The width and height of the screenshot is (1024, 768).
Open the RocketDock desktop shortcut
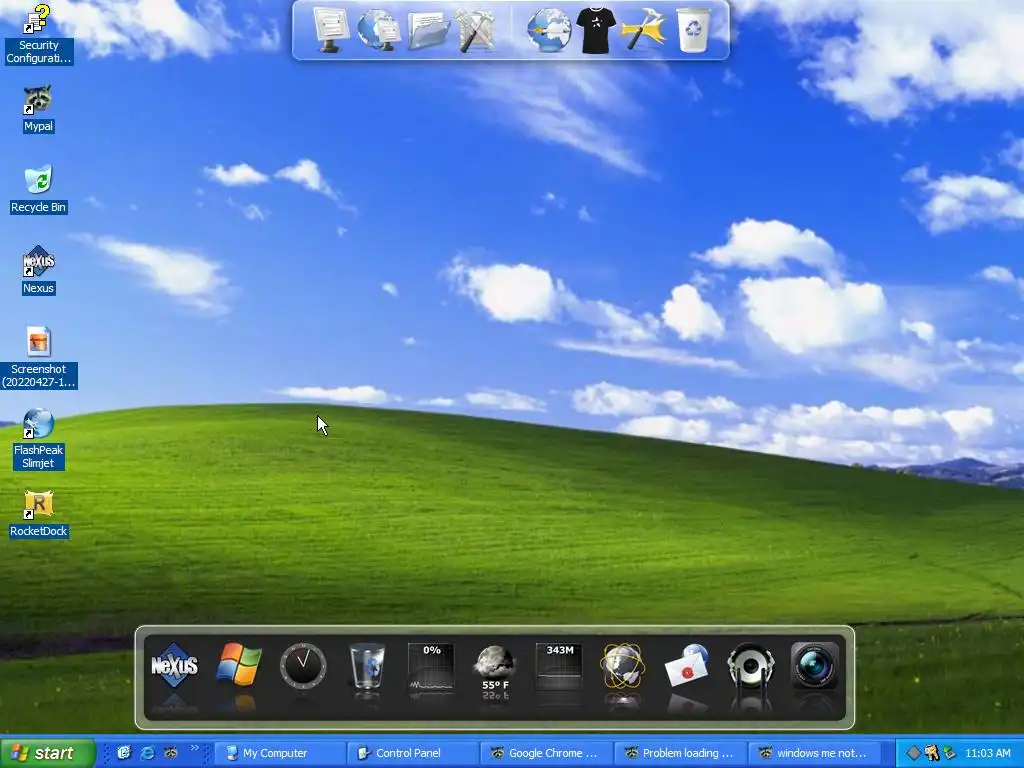pos(38,515)
